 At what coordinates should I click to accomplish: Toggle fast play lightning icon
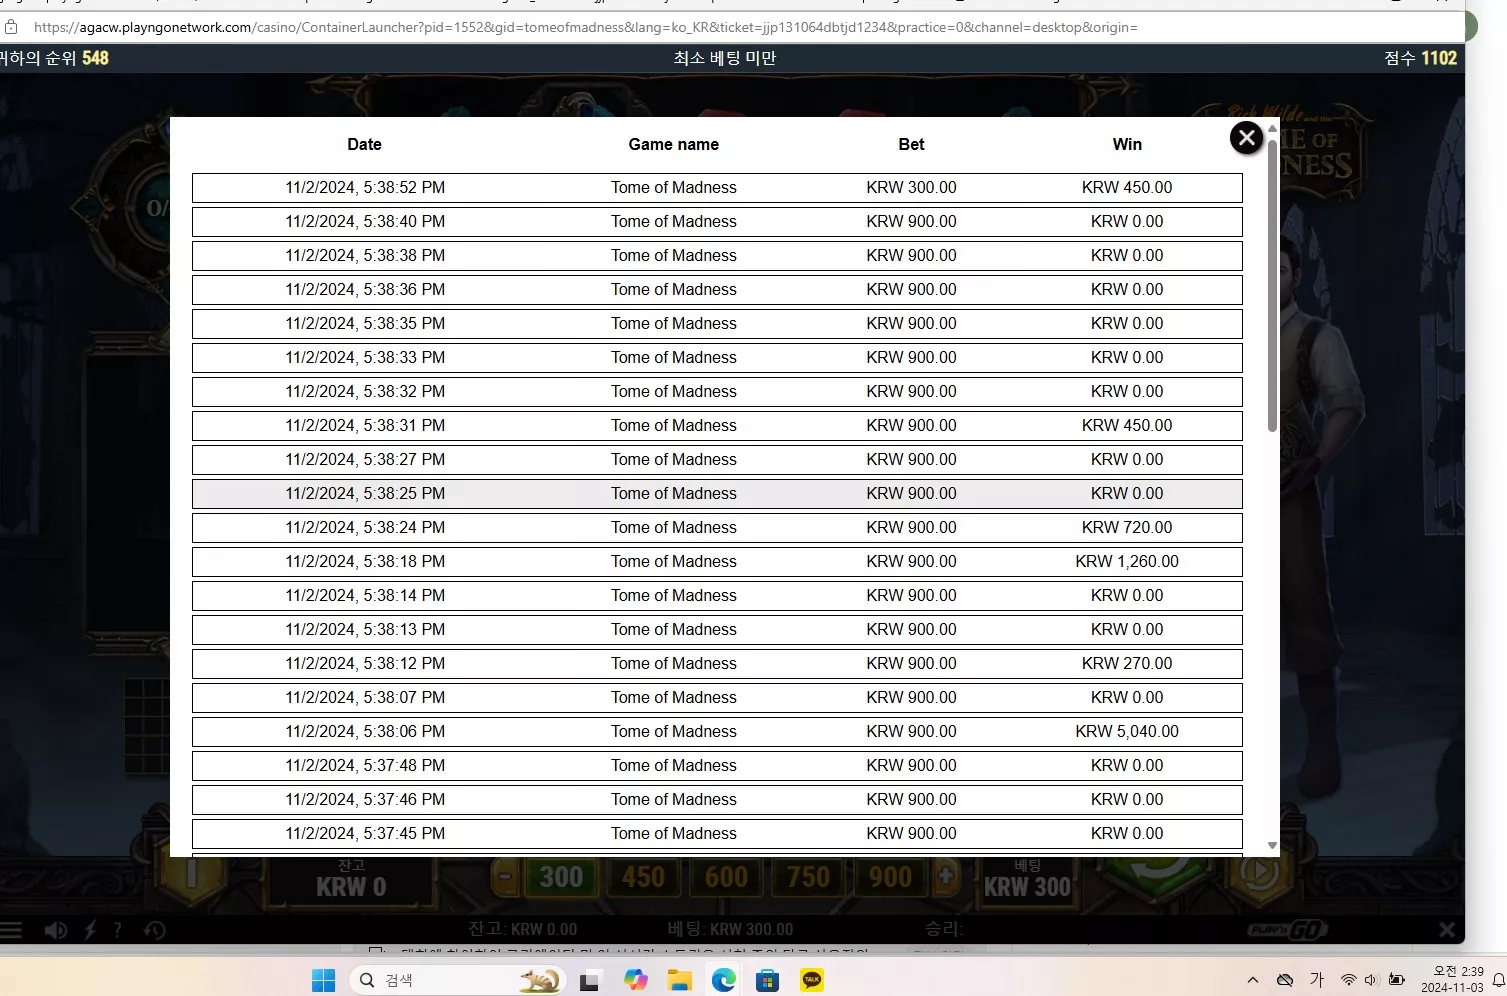tap(90, 930)
